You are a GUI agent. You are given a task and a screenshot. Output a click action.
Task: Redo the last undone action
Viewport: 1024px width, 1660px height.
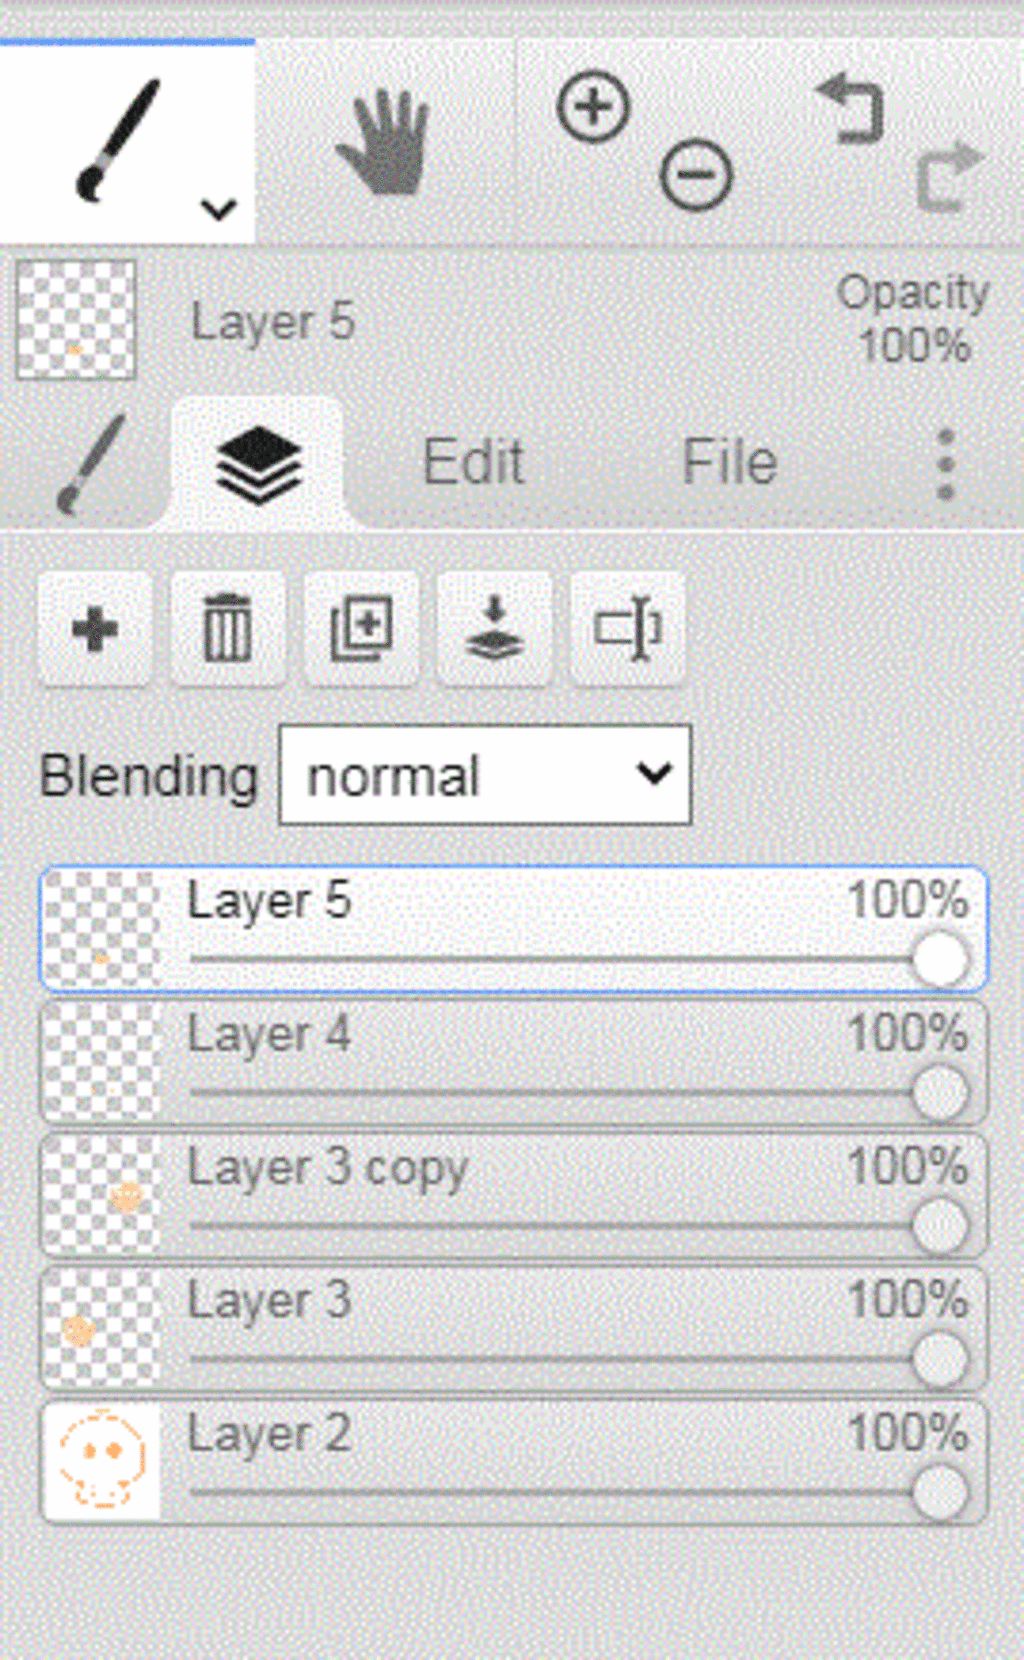(x=948, y=177)
